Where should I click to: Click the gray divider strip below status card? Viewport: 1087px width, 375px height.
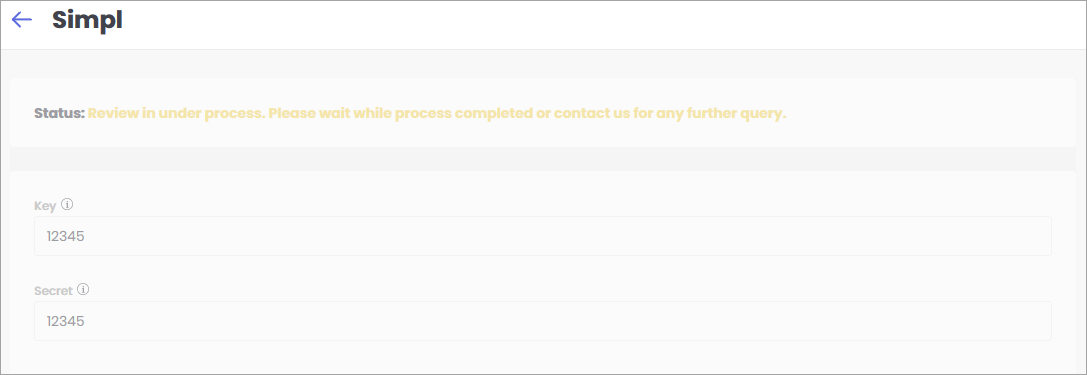(543, 159)
